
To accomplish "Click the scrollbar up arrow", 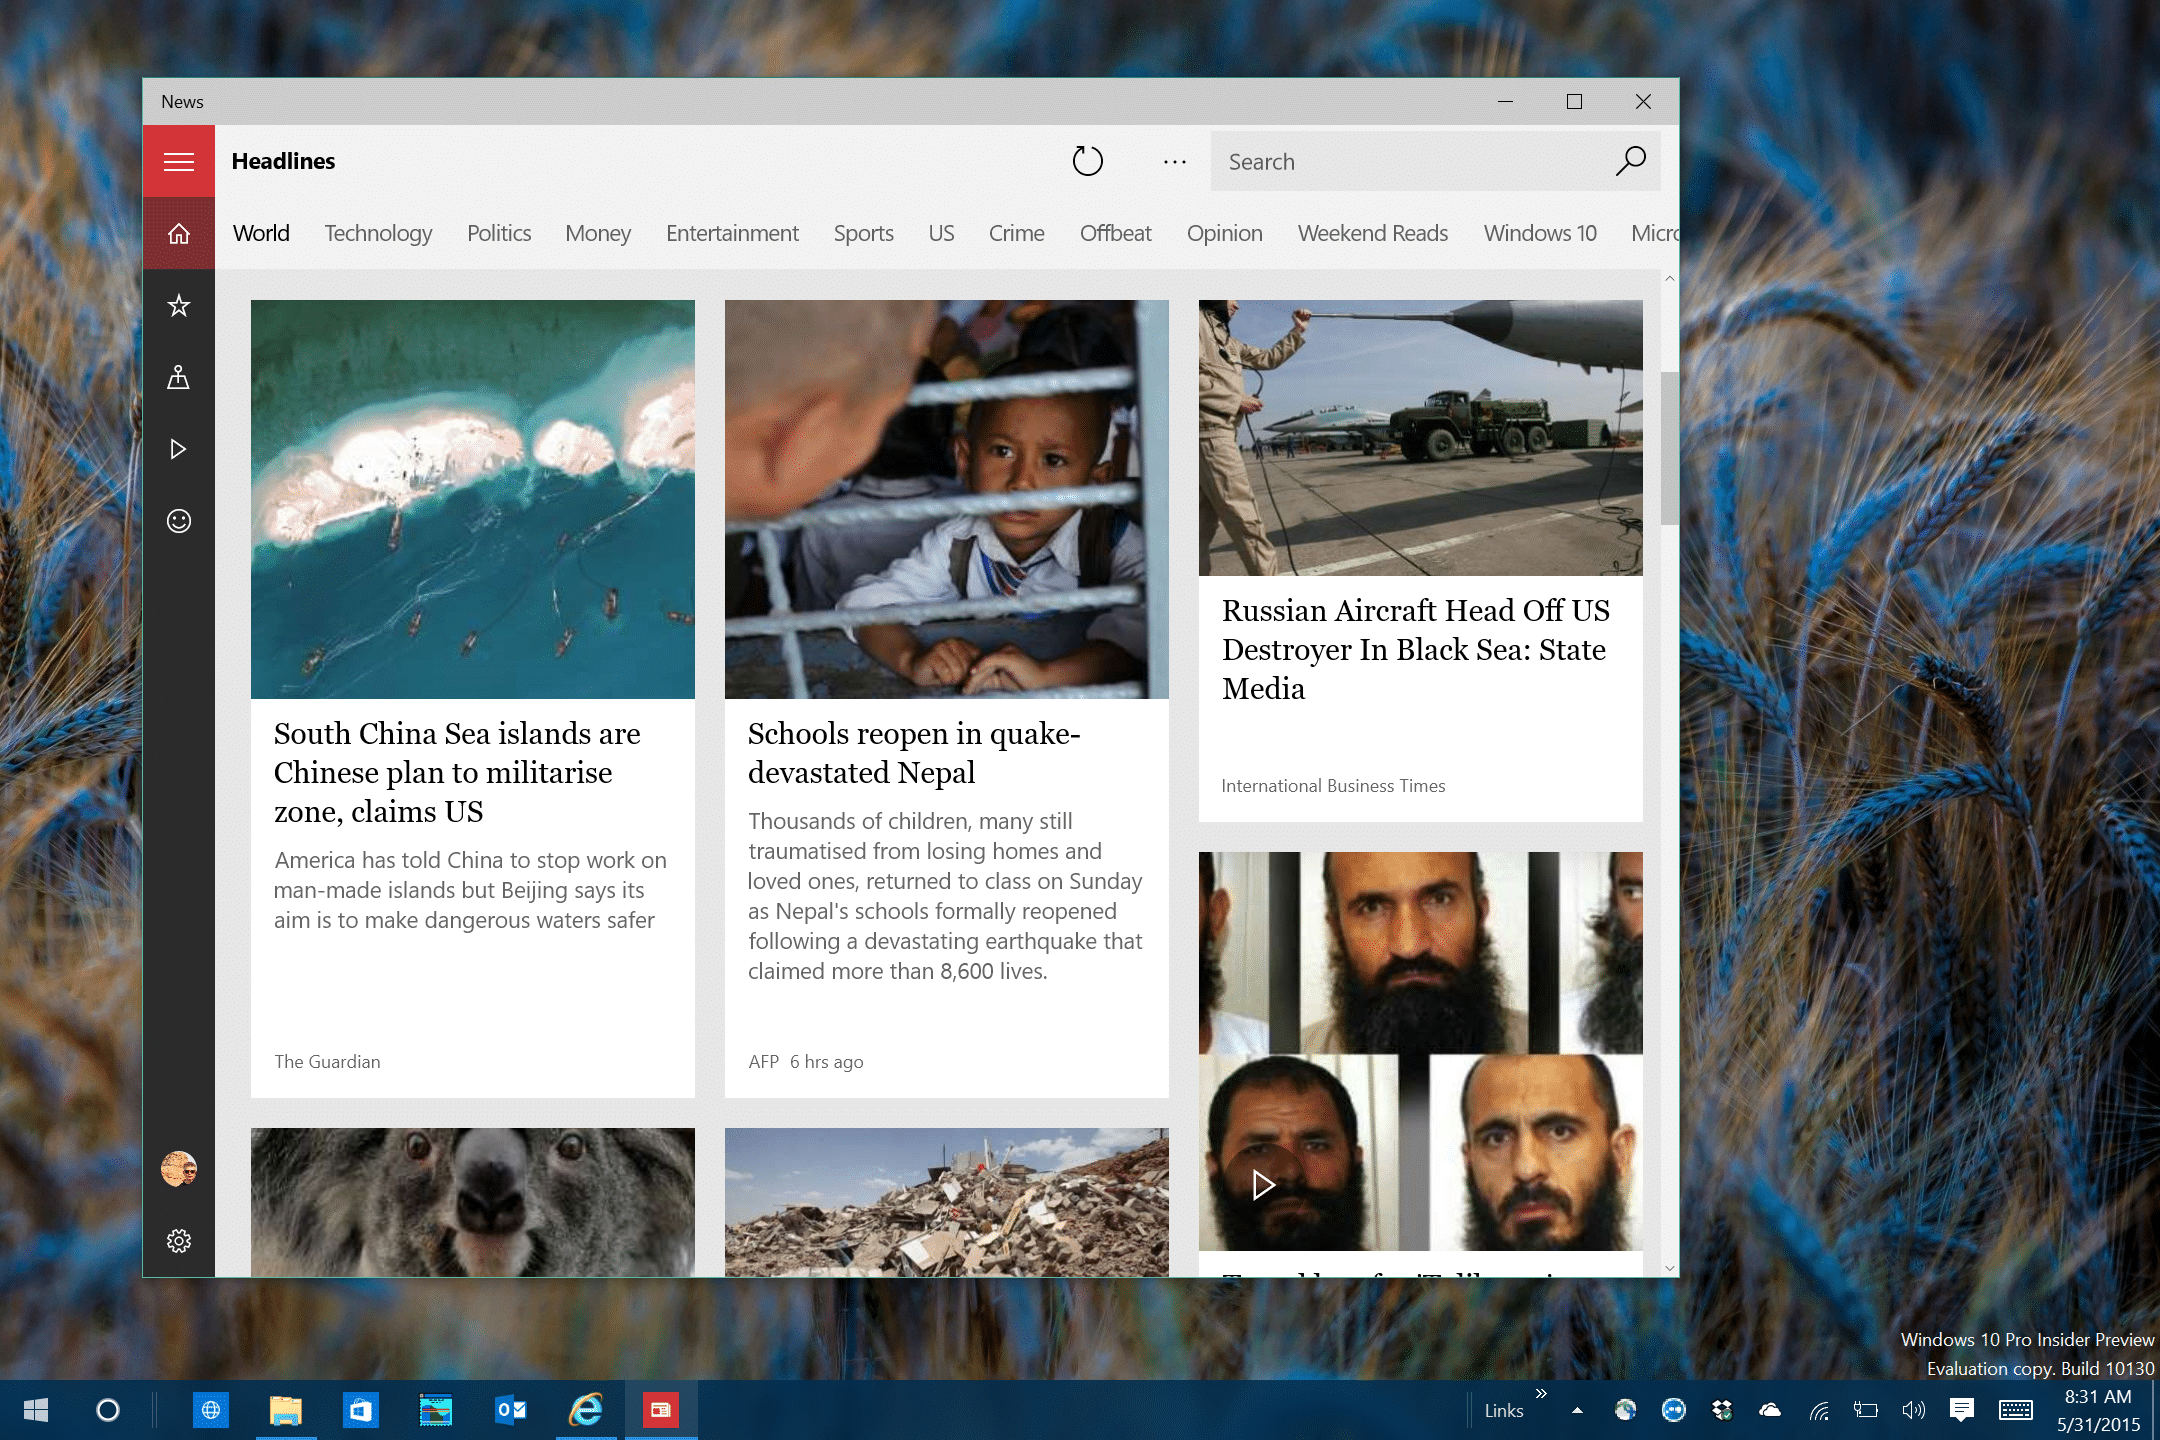I will click(x=1669, y=279).
